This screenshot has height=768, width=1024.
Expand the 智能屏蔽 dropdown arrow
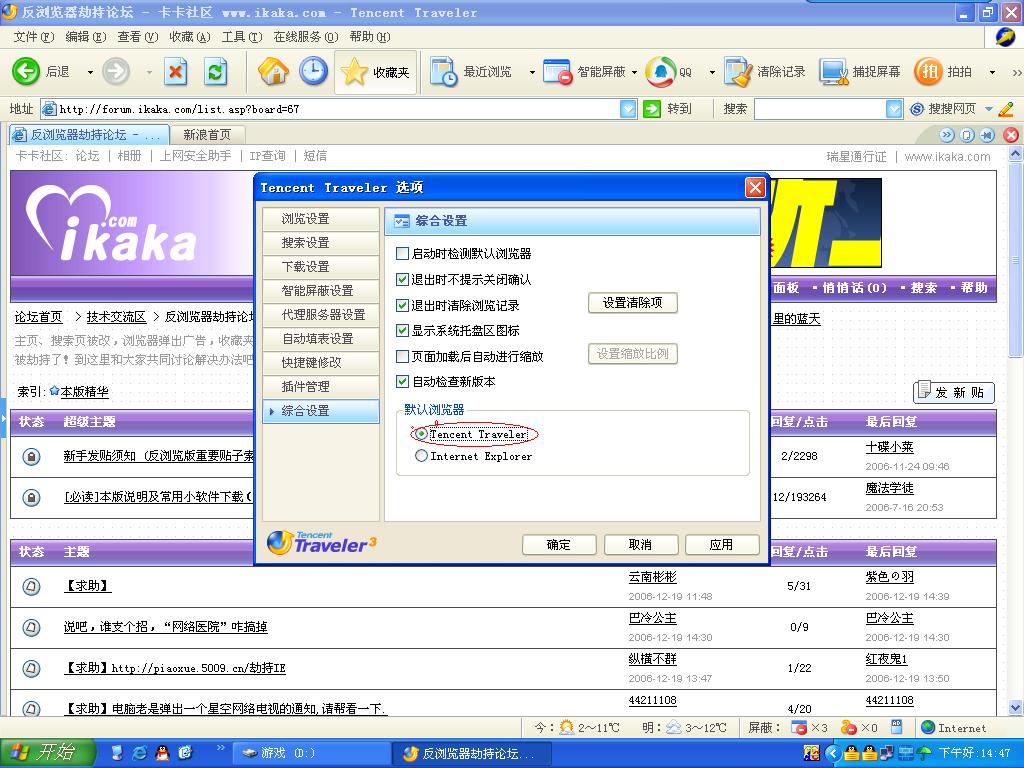click(x=634, y=72)
